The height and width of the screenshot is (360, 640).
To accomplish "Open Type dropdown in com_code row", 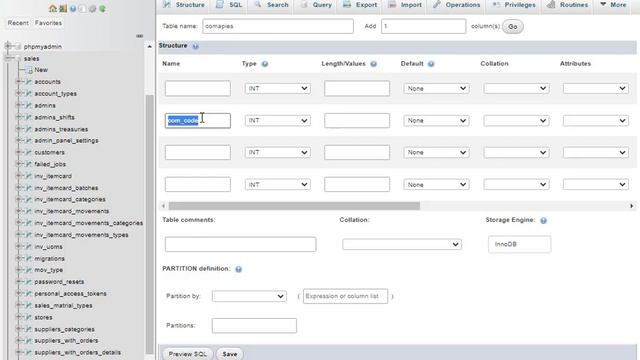I will 277,120.
